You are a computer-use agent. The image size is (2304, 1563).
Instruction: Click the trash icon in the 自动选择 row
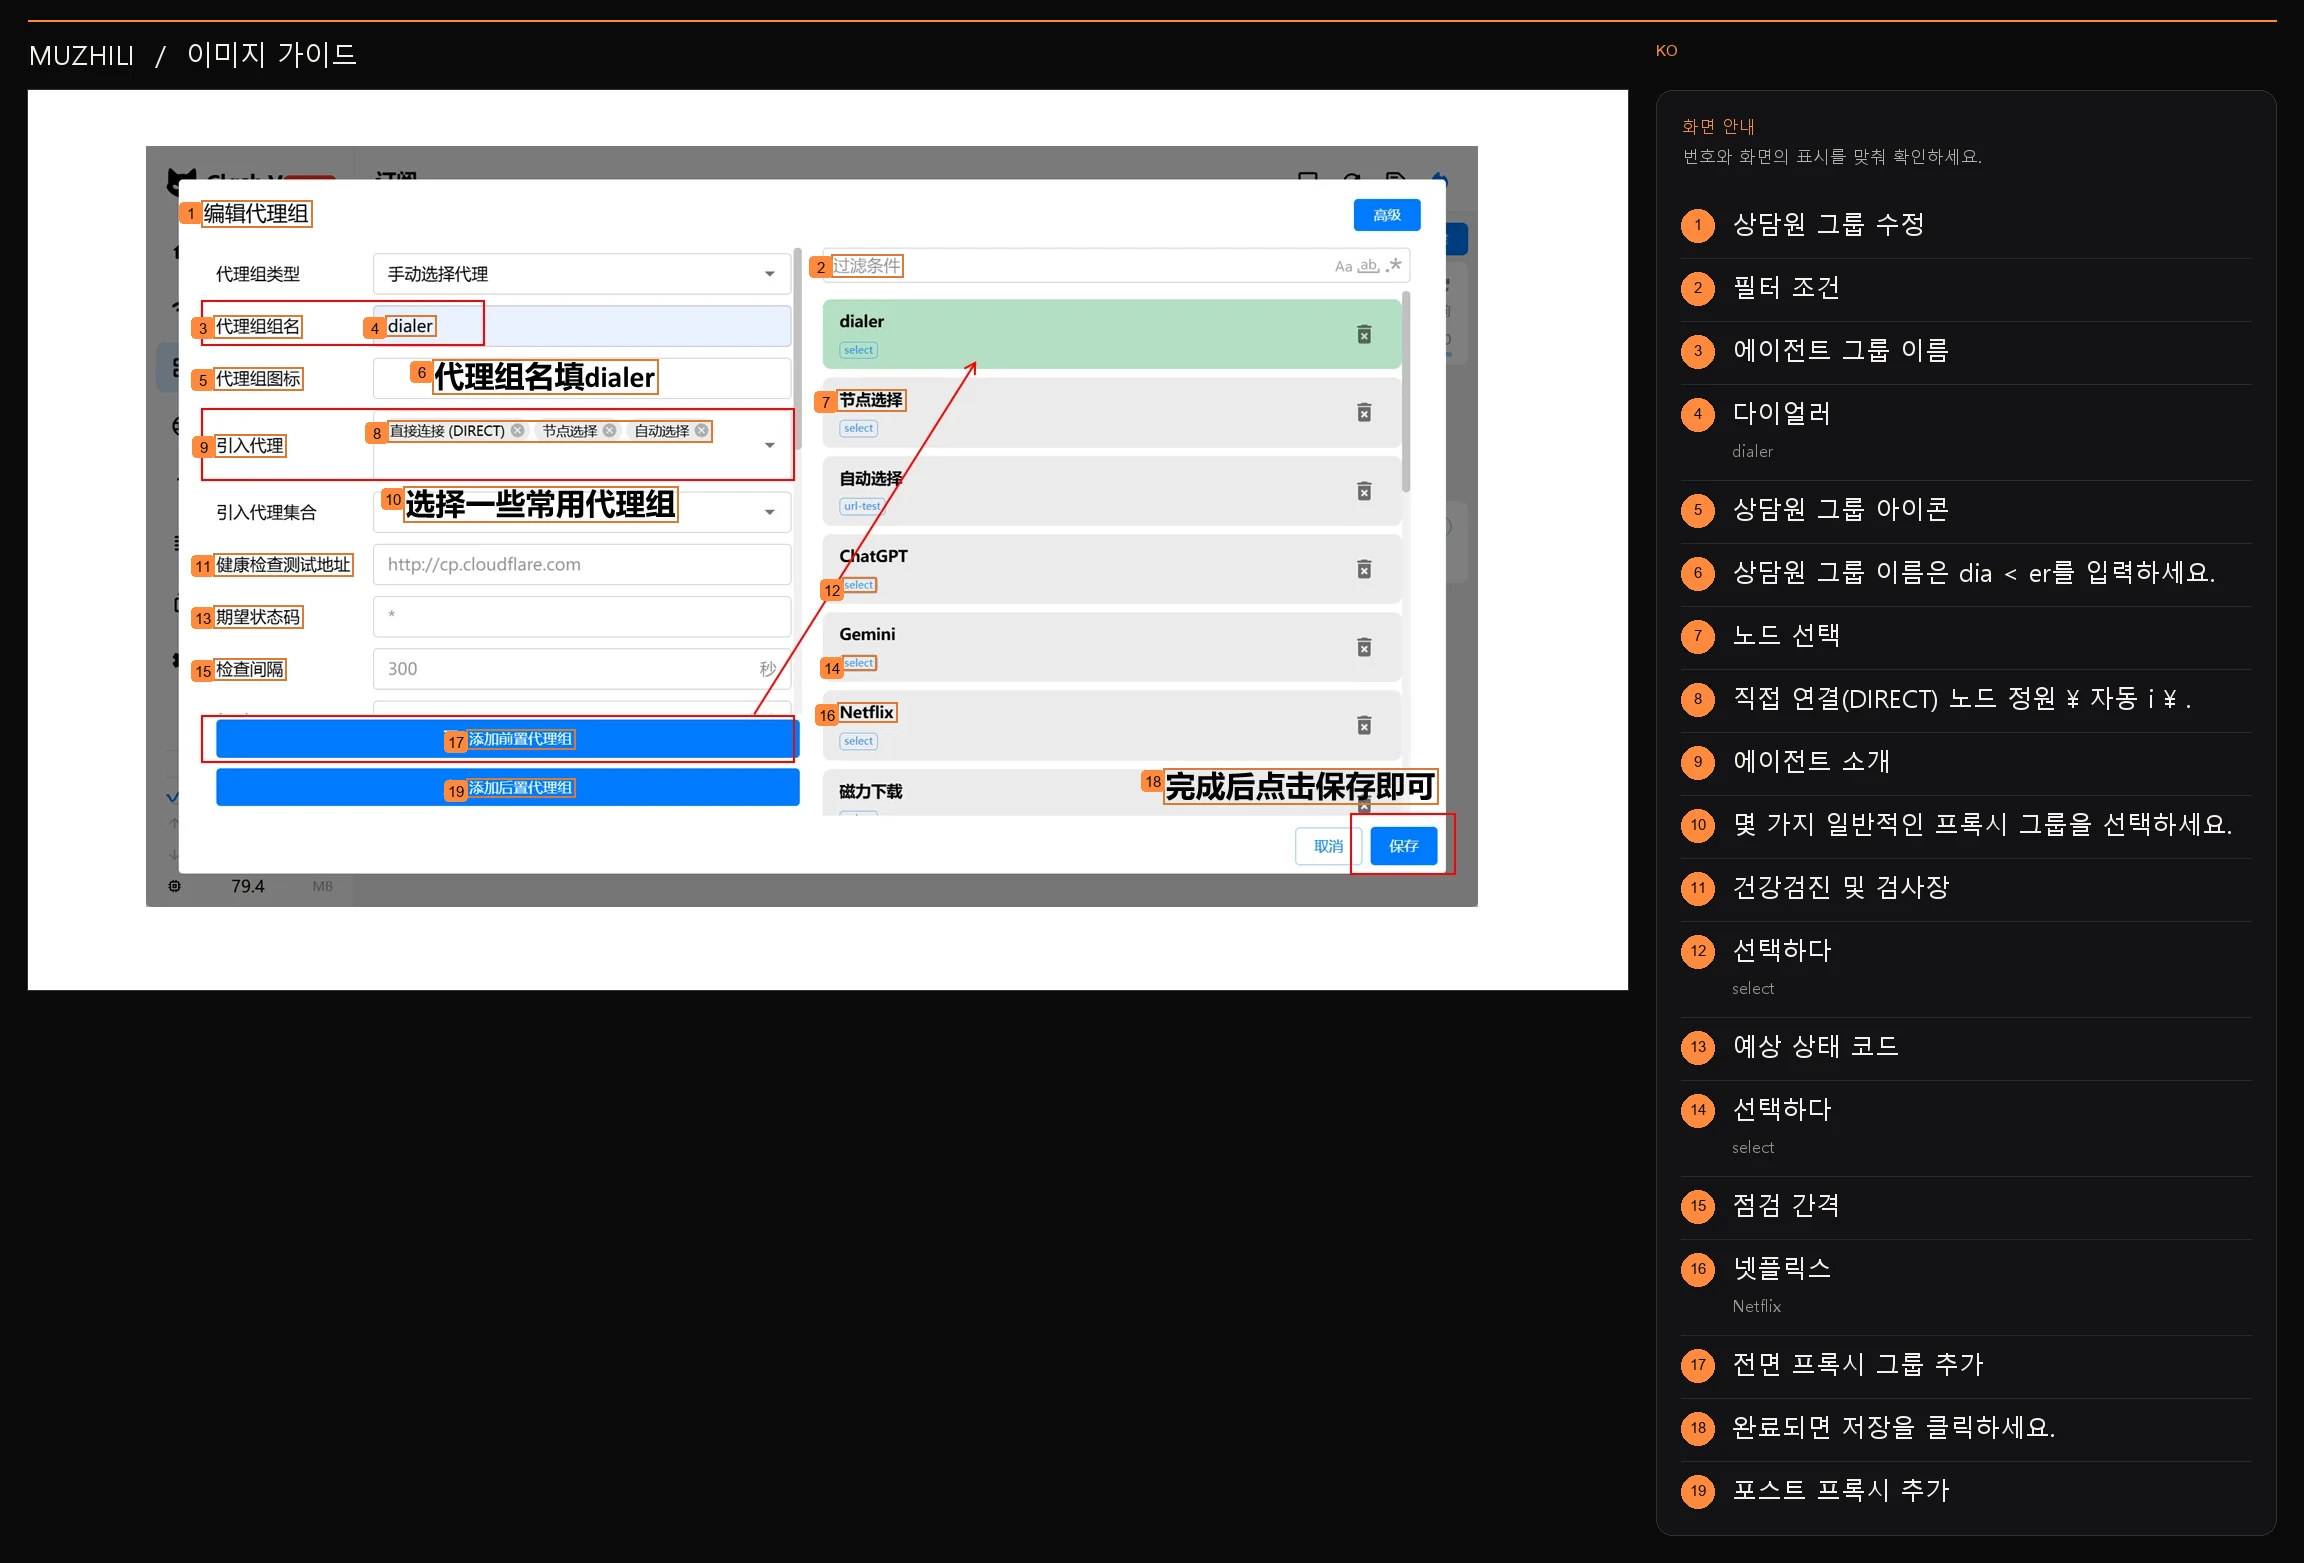coord(1364,491)
